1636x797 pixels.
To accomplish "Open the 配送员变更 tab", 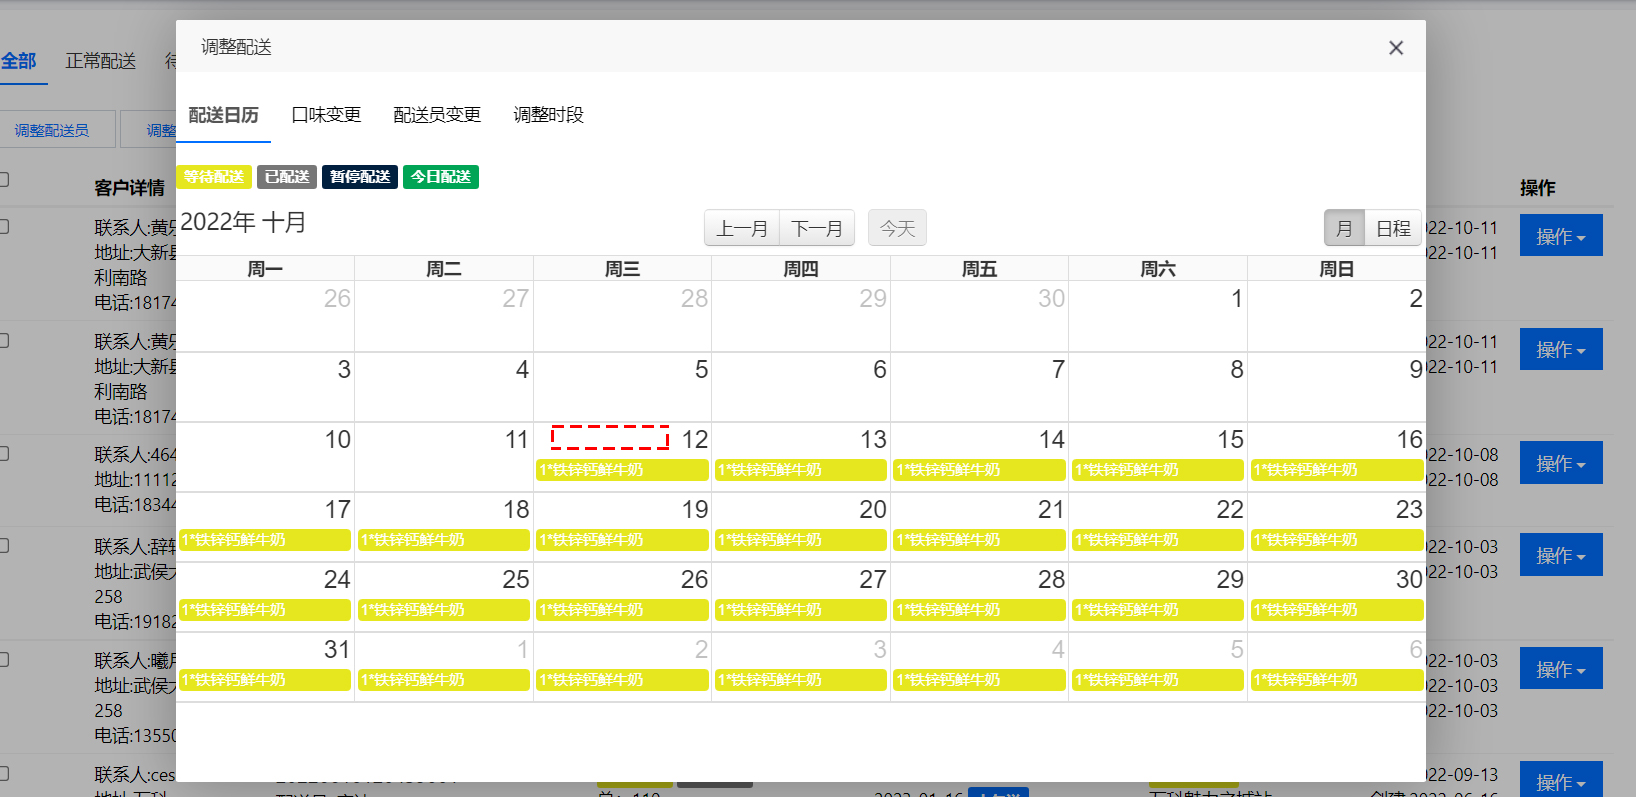I will tap(437, 115).
